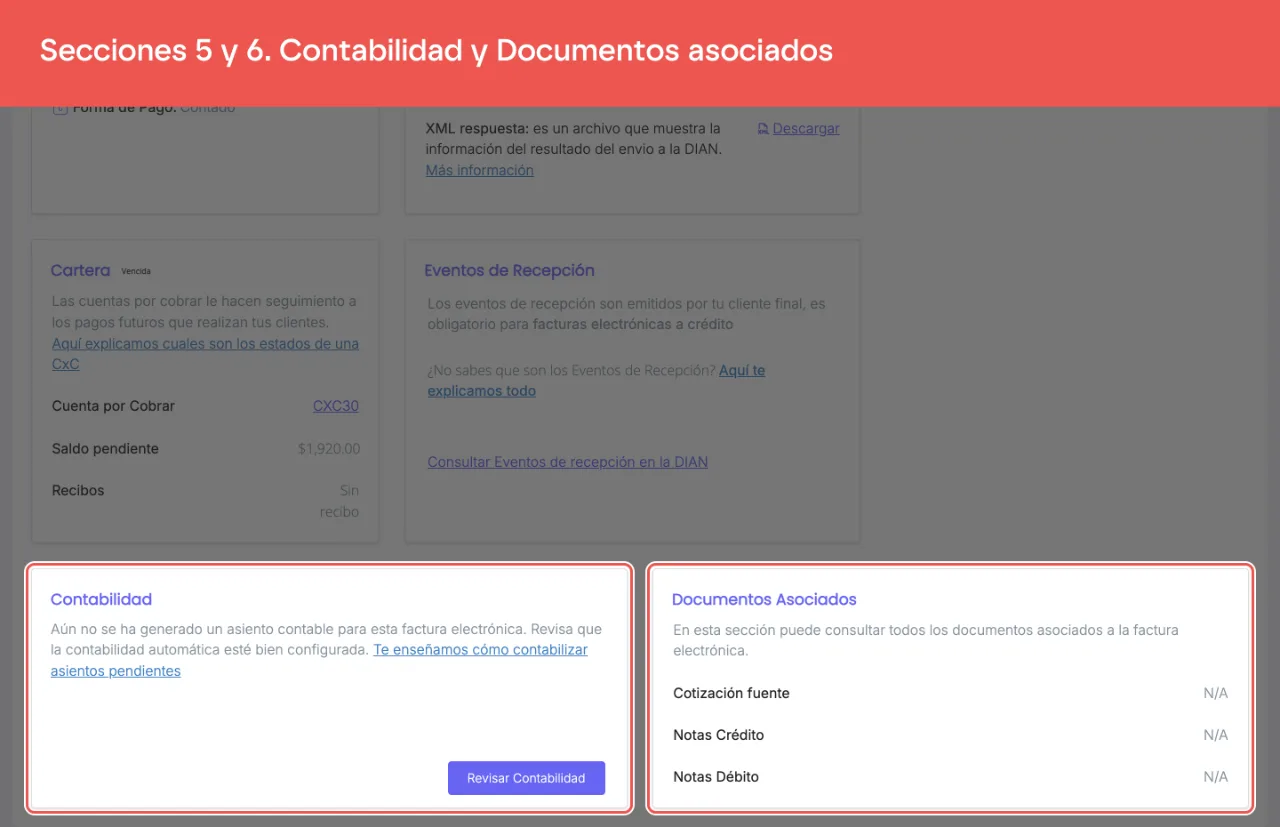This screenshot has height=827, width=1280.
Task: Click Consultar Eventos de recepción en la DIAN
Action: click(567, 462)
